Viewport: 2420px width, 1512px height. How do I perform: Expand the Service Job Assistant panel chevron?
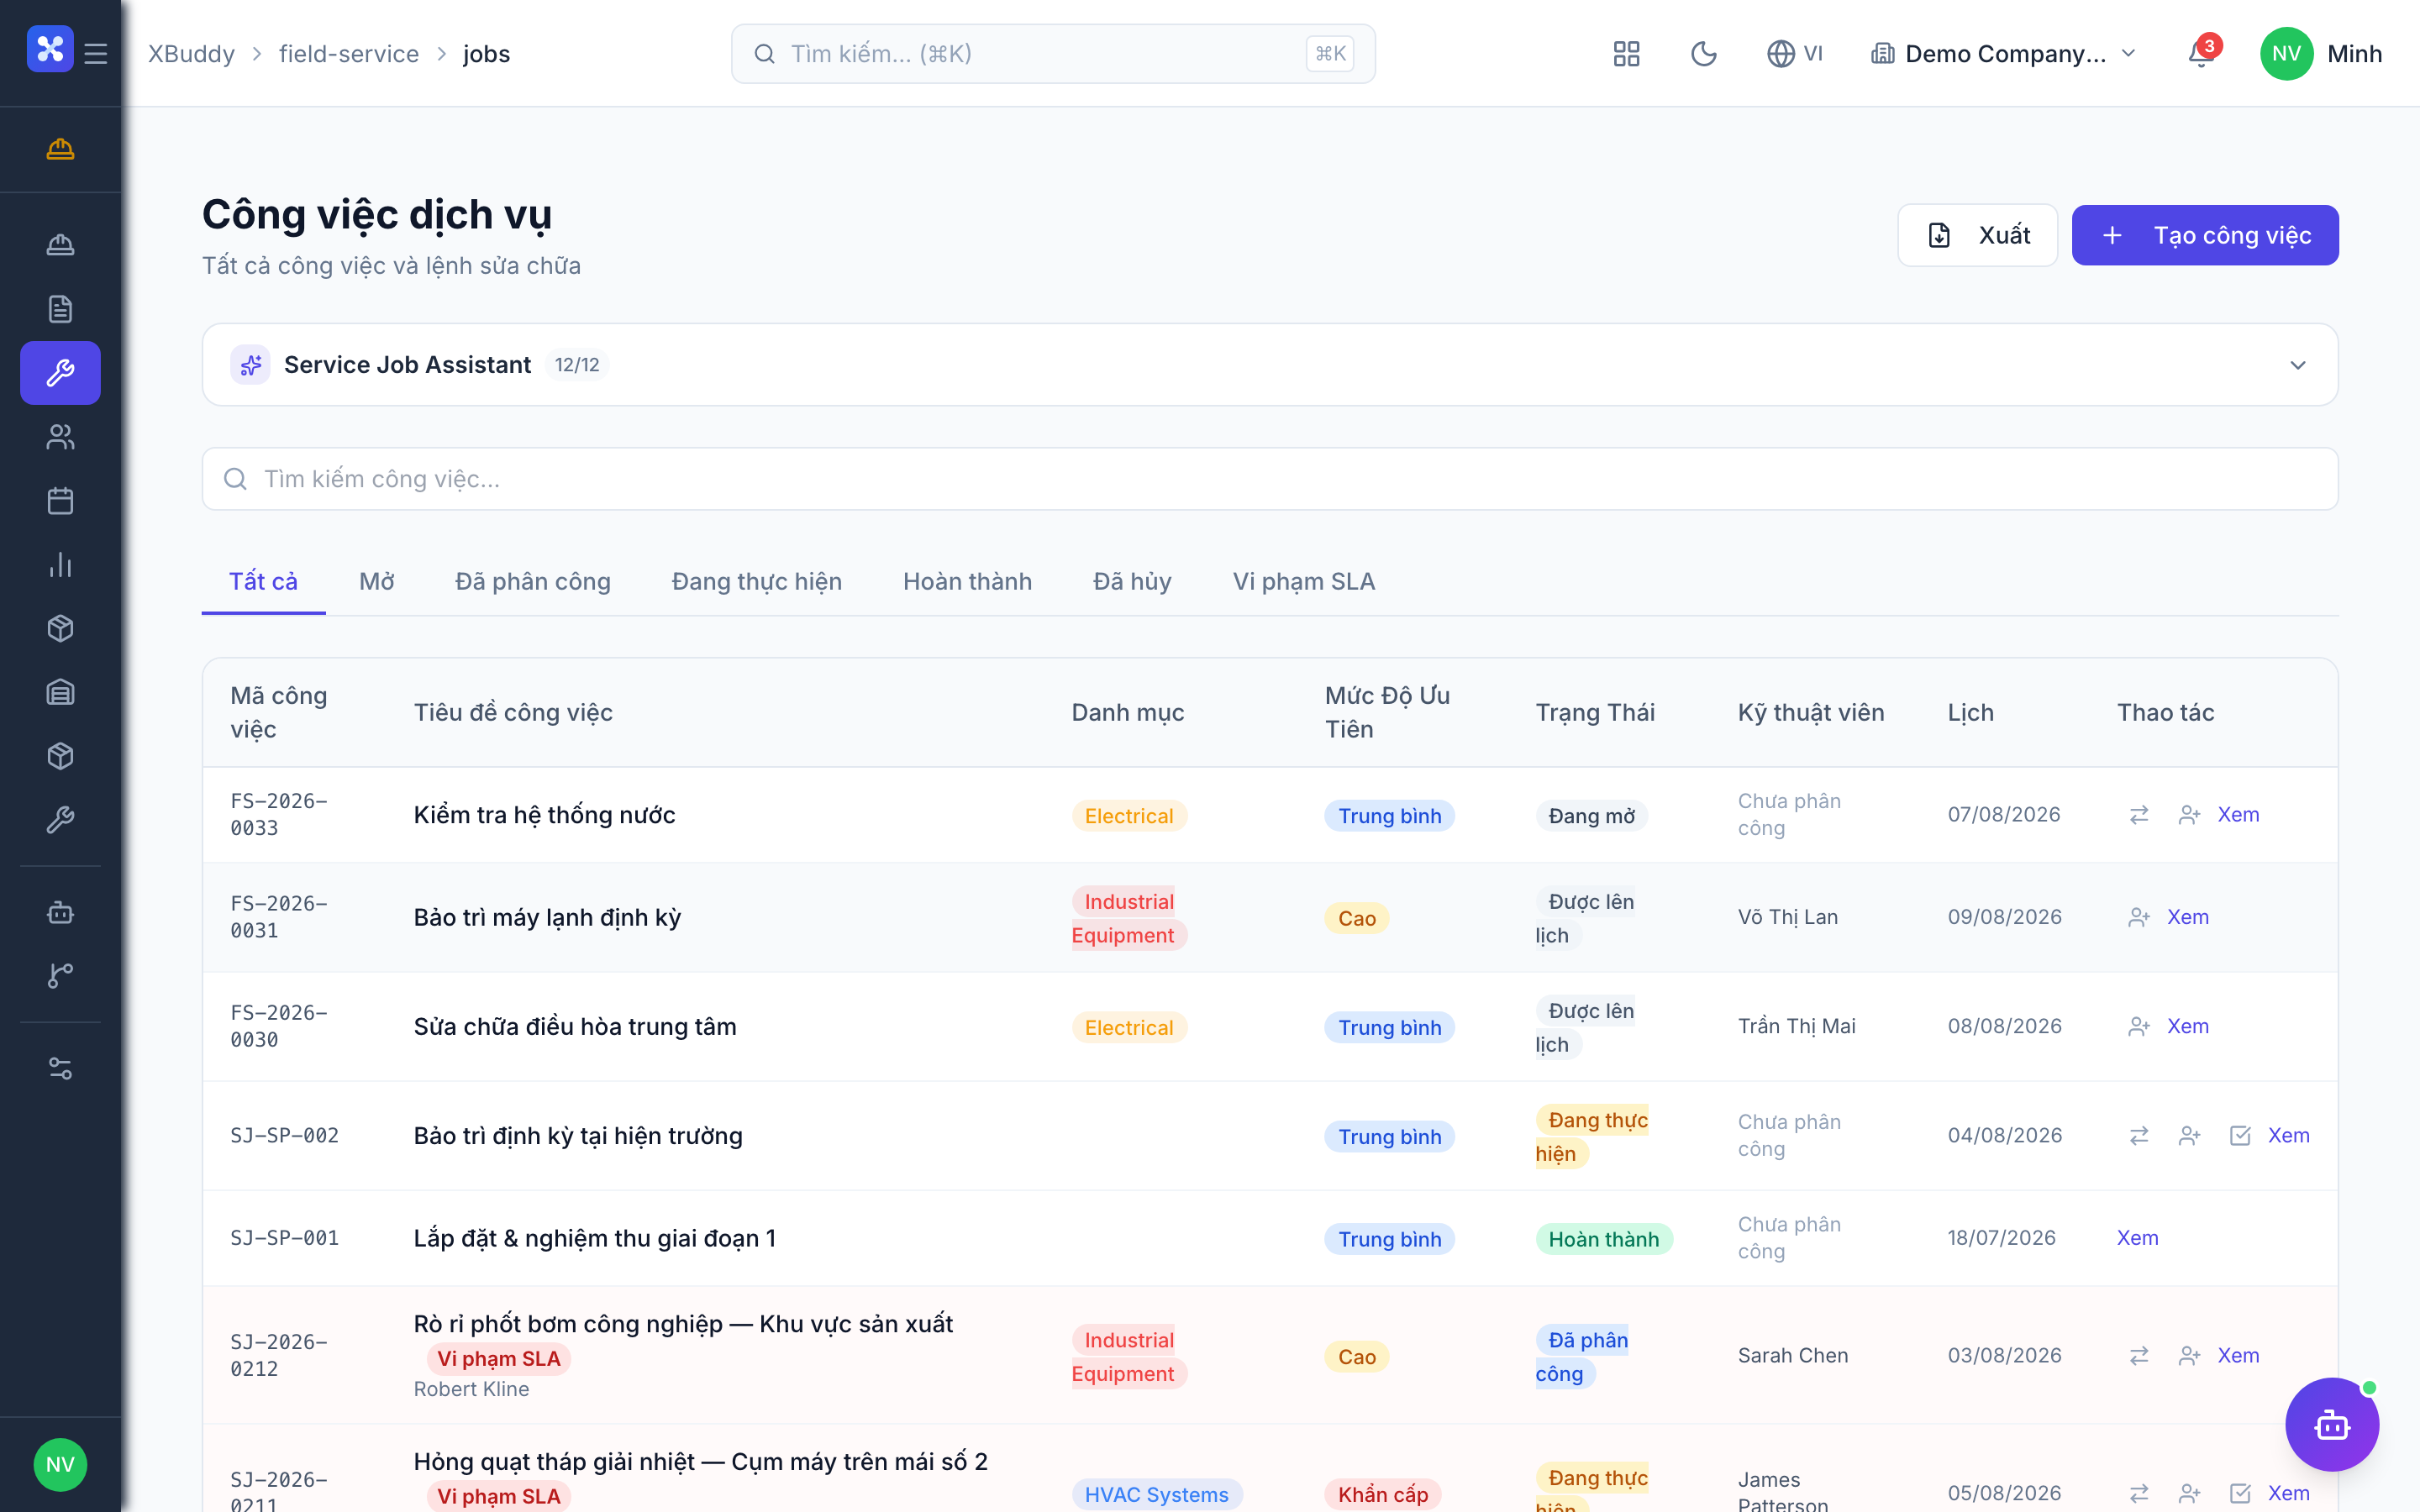pyautogui.click(x=2298, y=365)
